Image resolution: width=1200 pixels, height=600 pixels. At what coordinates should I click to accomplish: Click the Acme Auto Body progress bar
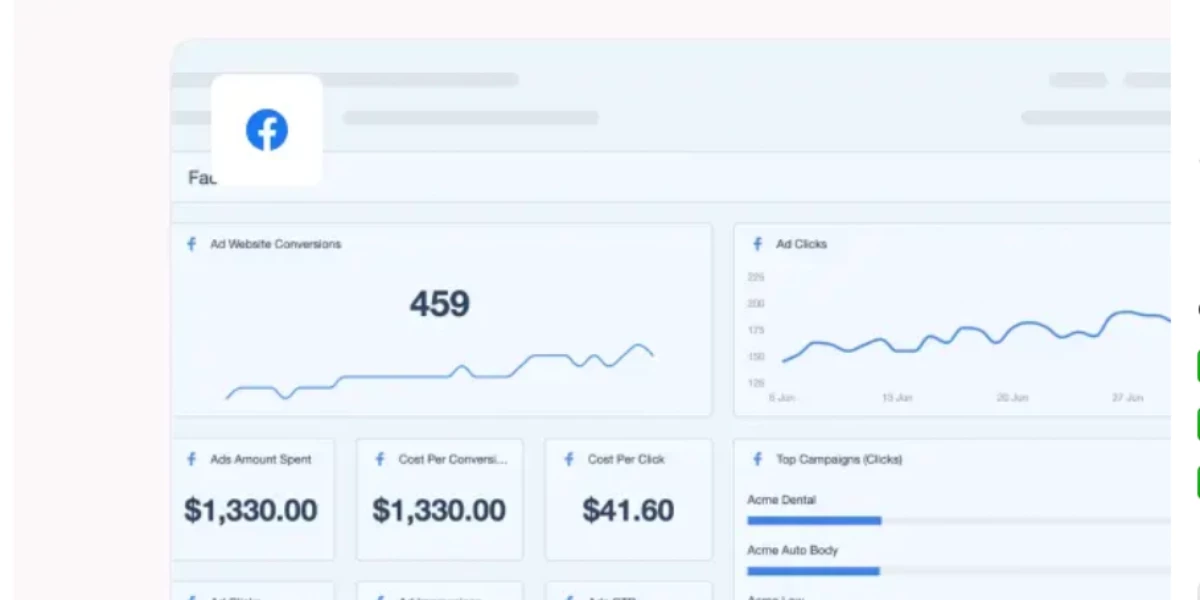tap(958, 571)
